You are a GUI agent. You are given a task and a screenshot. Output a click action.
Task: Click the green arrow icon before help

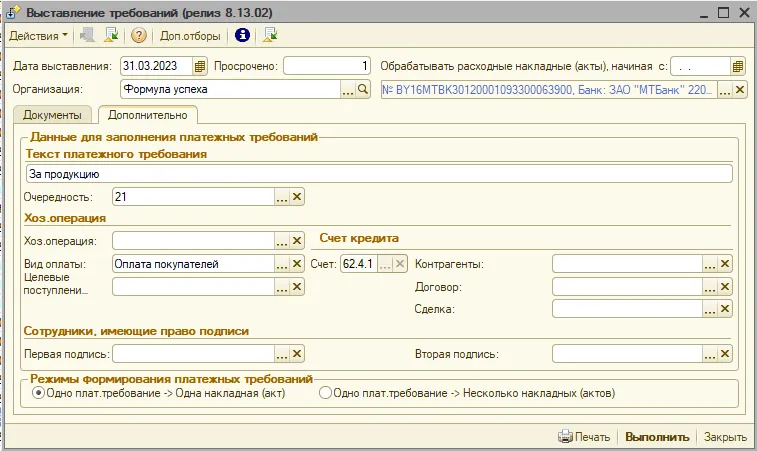(111, 35)
